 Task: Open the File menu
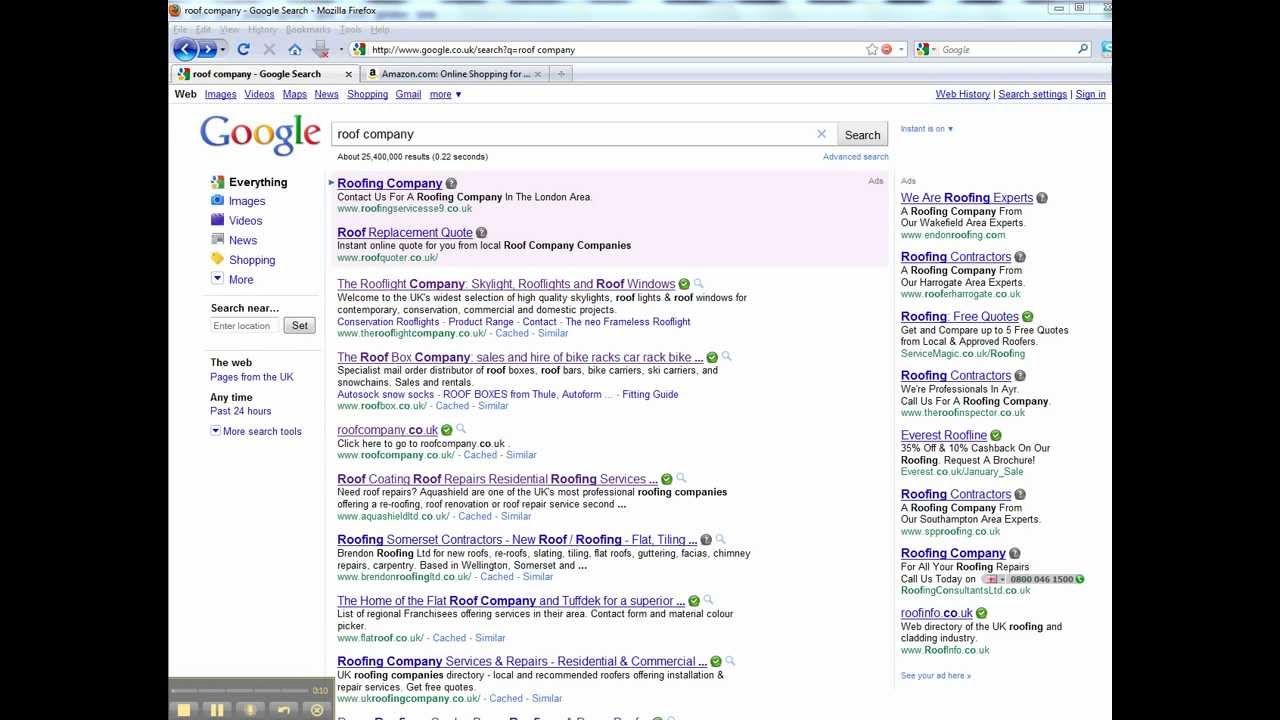180,30
